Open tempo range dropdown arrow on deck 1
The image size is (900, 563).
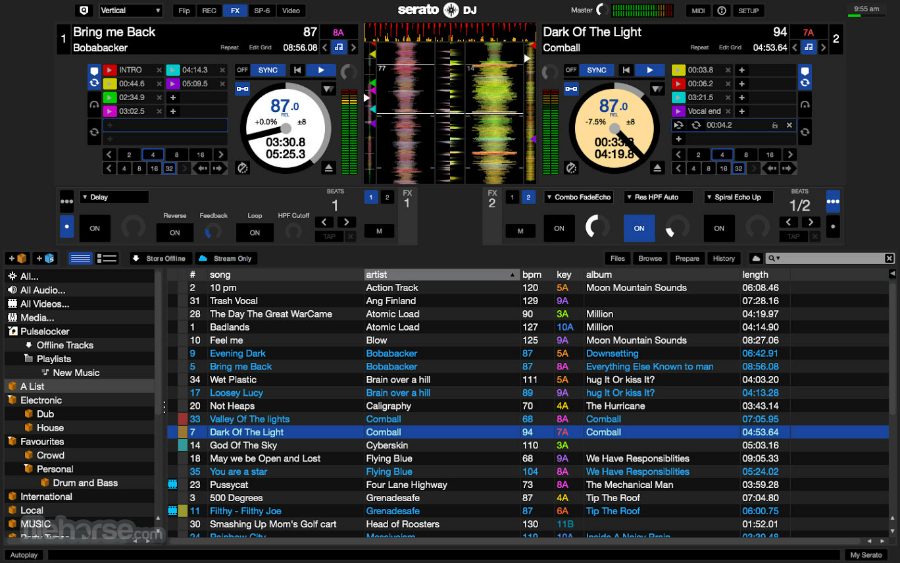pos(328,90)
